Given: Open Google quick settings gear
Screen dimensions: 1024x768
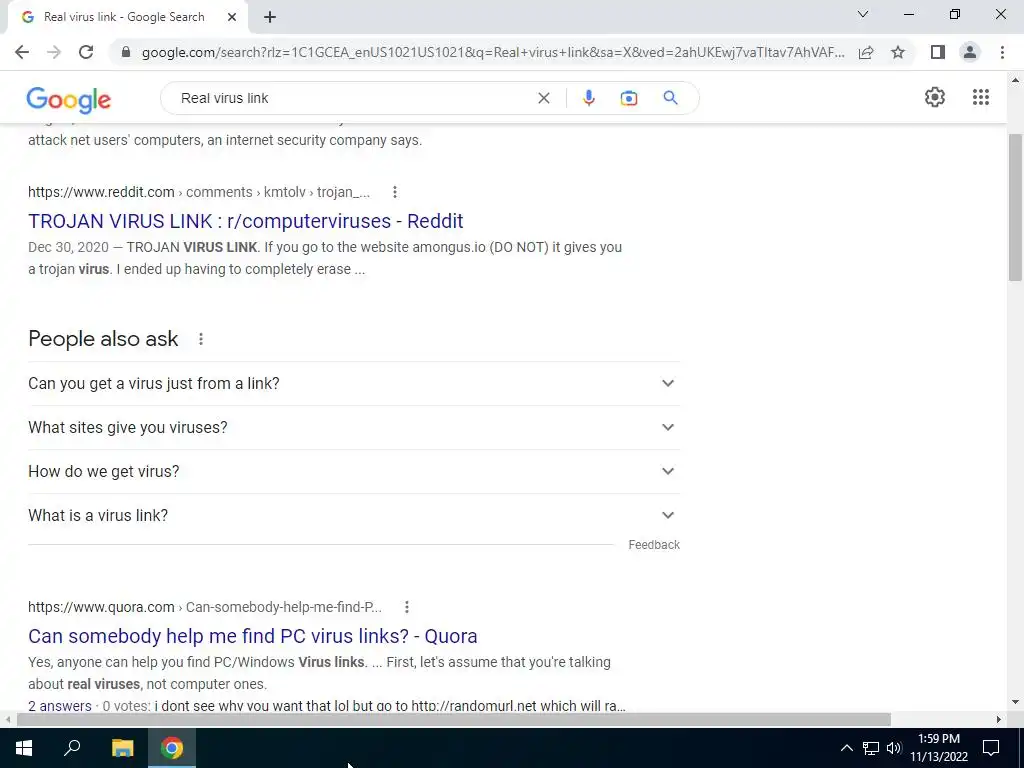Looking at the screenshot, I should click(935, 97).
